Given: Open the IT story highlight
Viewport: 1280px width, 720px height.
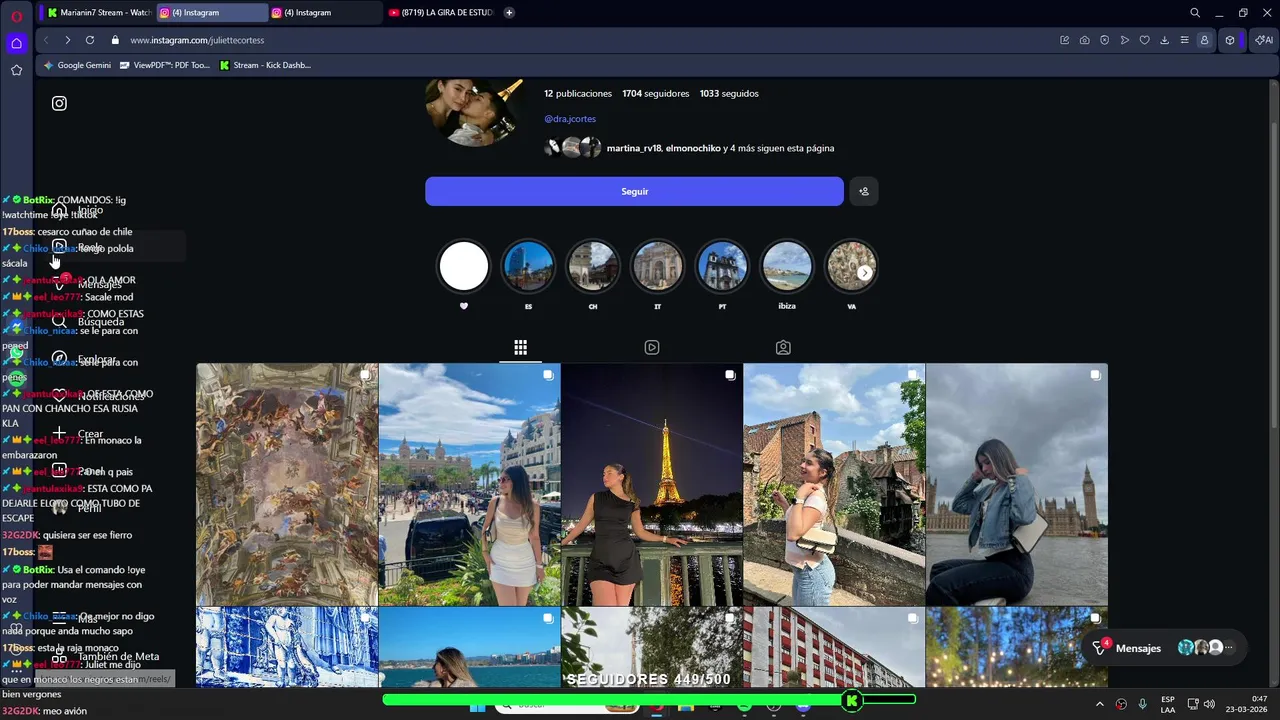Looking at the screenshot, I should [658, 267].
